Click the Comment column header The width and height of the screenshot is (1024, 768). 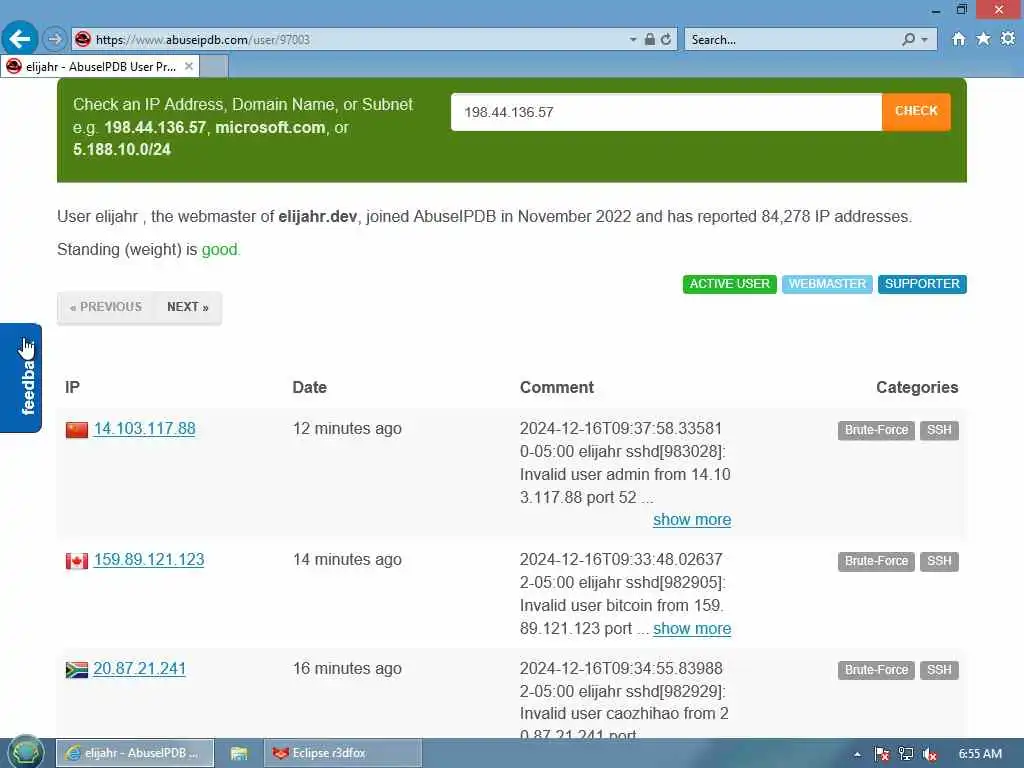point(556,387)
